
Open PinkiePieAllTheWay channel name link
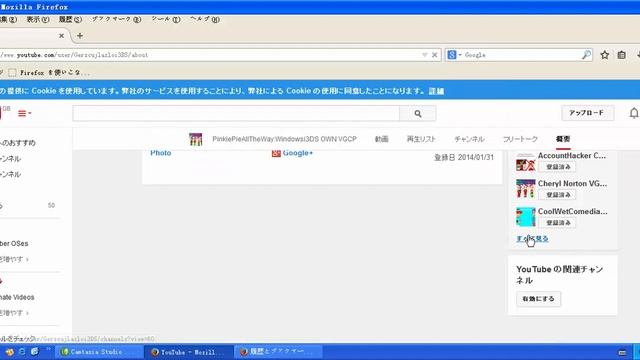(x=284, y=139)
